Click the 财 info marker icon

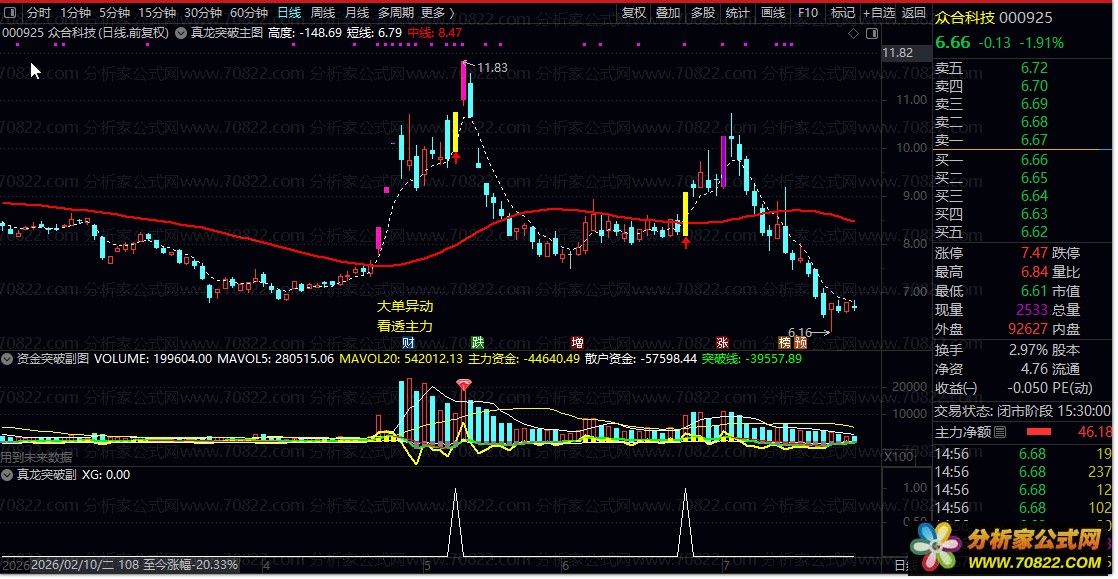(409, 342)
